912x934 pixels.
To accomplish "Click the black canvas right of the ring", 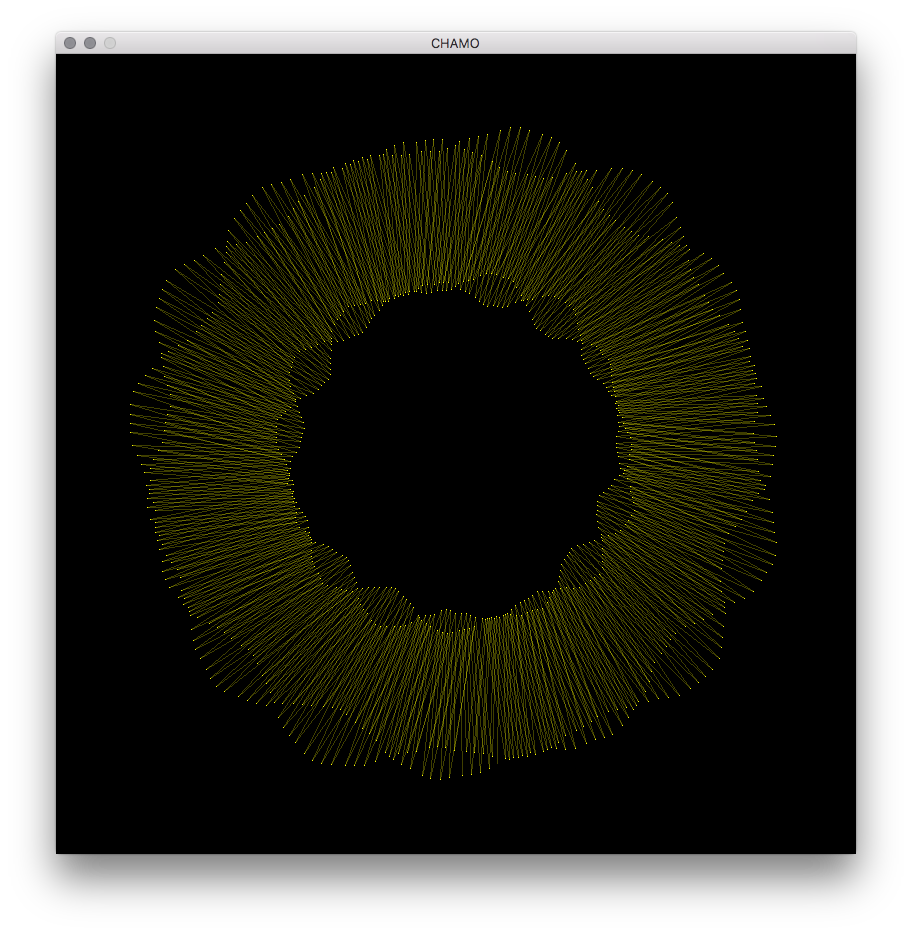I will (850, 450).
